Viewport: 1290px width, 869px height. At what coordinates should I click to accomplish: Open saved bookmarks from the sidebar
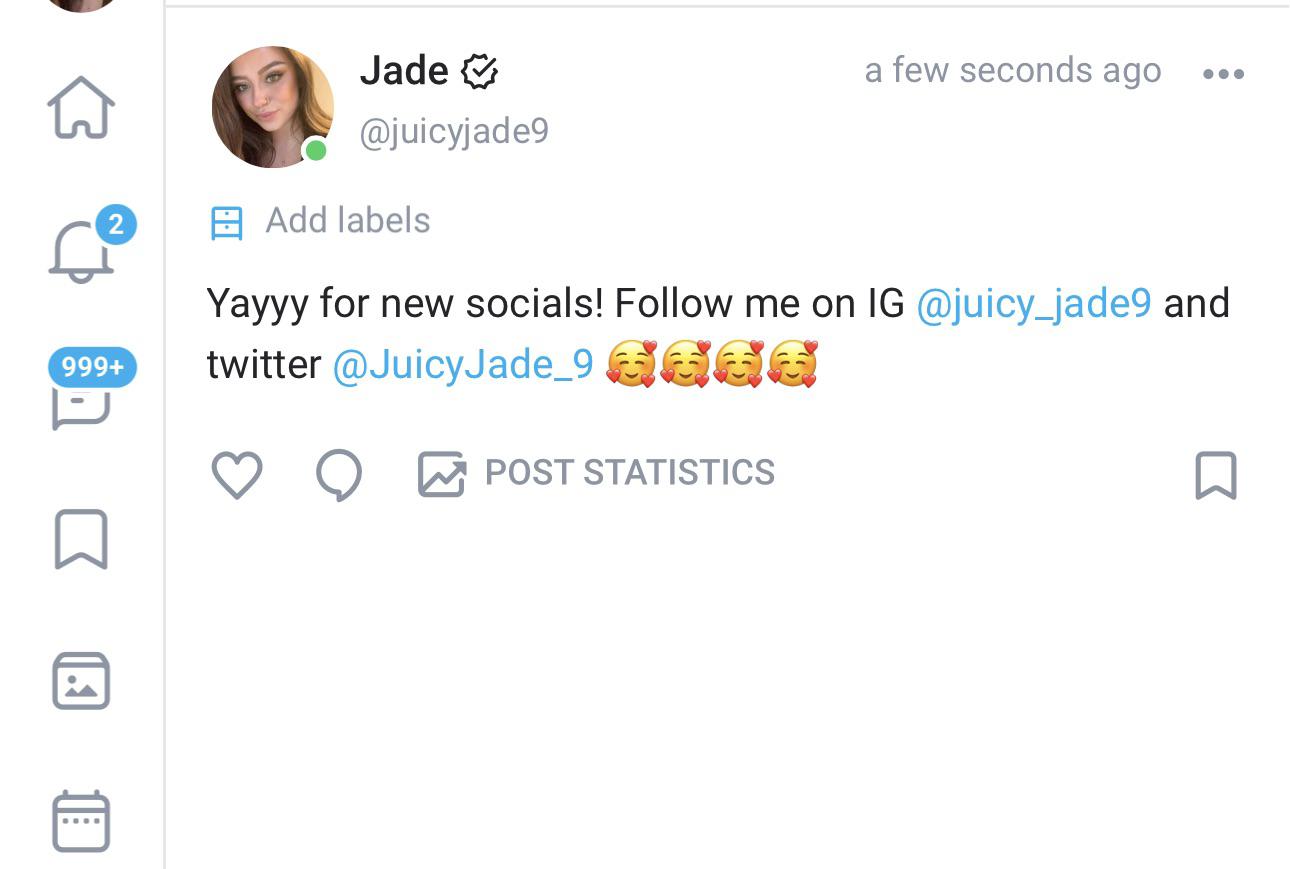pos(80,540)
